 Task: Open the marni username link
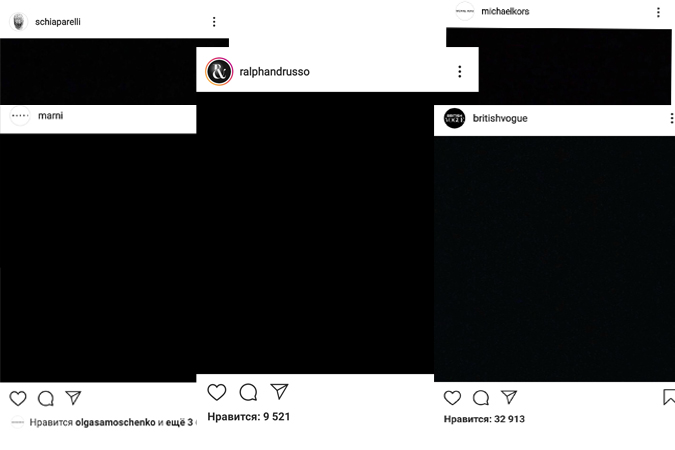point(50,115)
